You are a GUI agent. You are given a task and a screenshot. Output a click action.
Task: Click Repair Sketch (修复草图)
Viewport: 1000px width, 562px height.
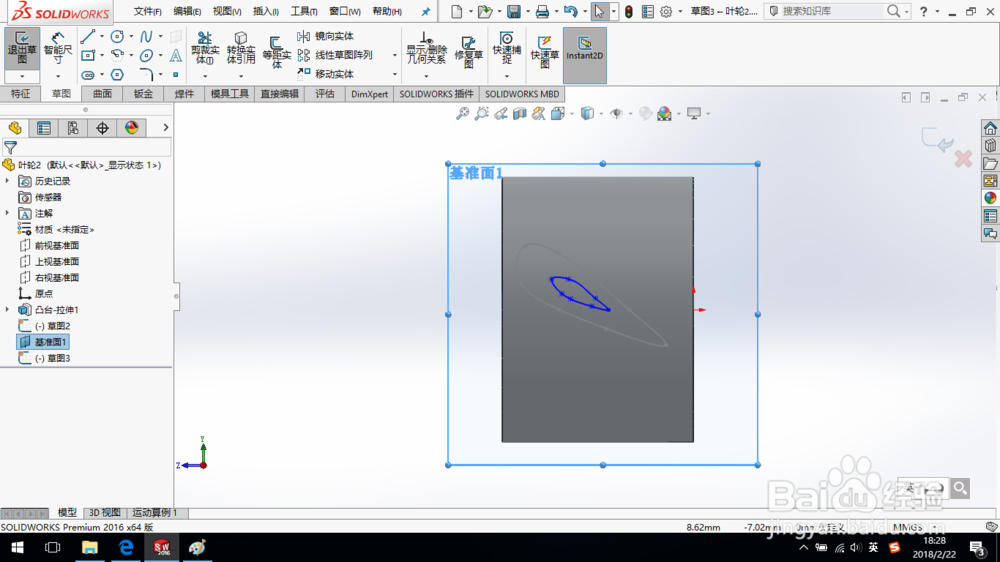click(469, 52)
